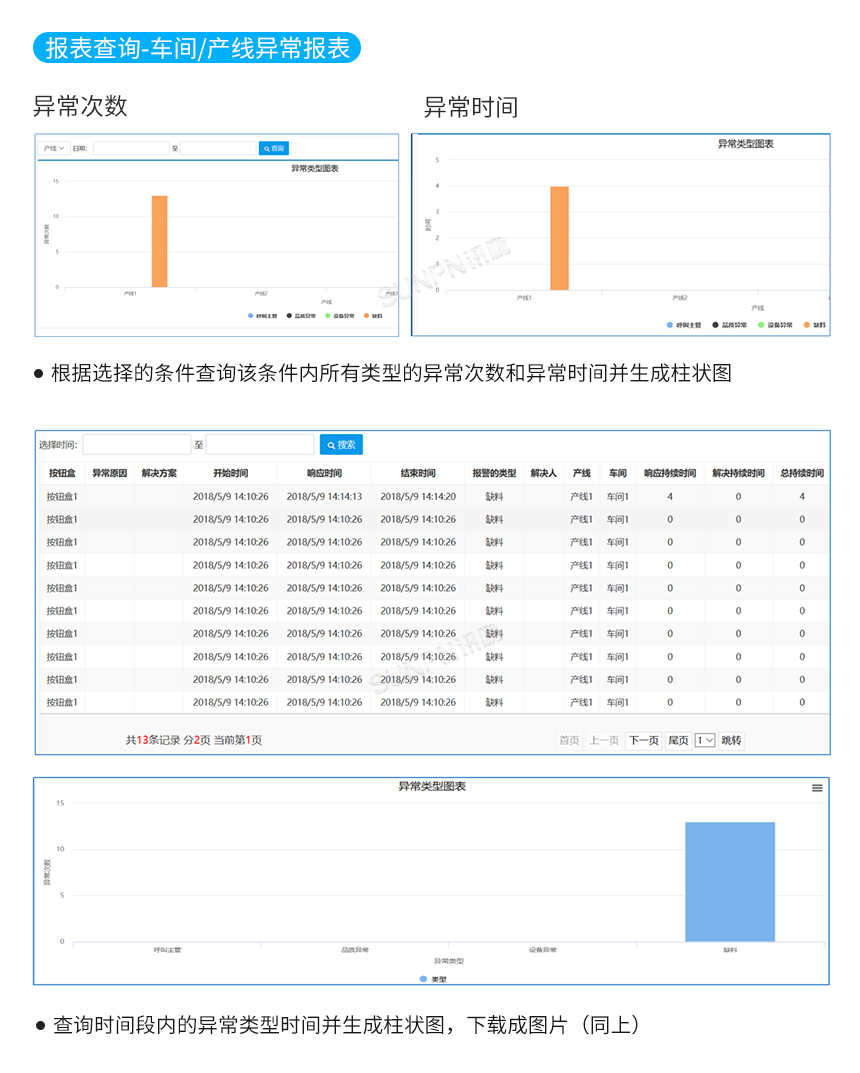The height and width of the screenshot is (1073, 860).
Task: Toggle 设备异常 legend in 异常次数 chart
Action: click(x=339, y=316)
